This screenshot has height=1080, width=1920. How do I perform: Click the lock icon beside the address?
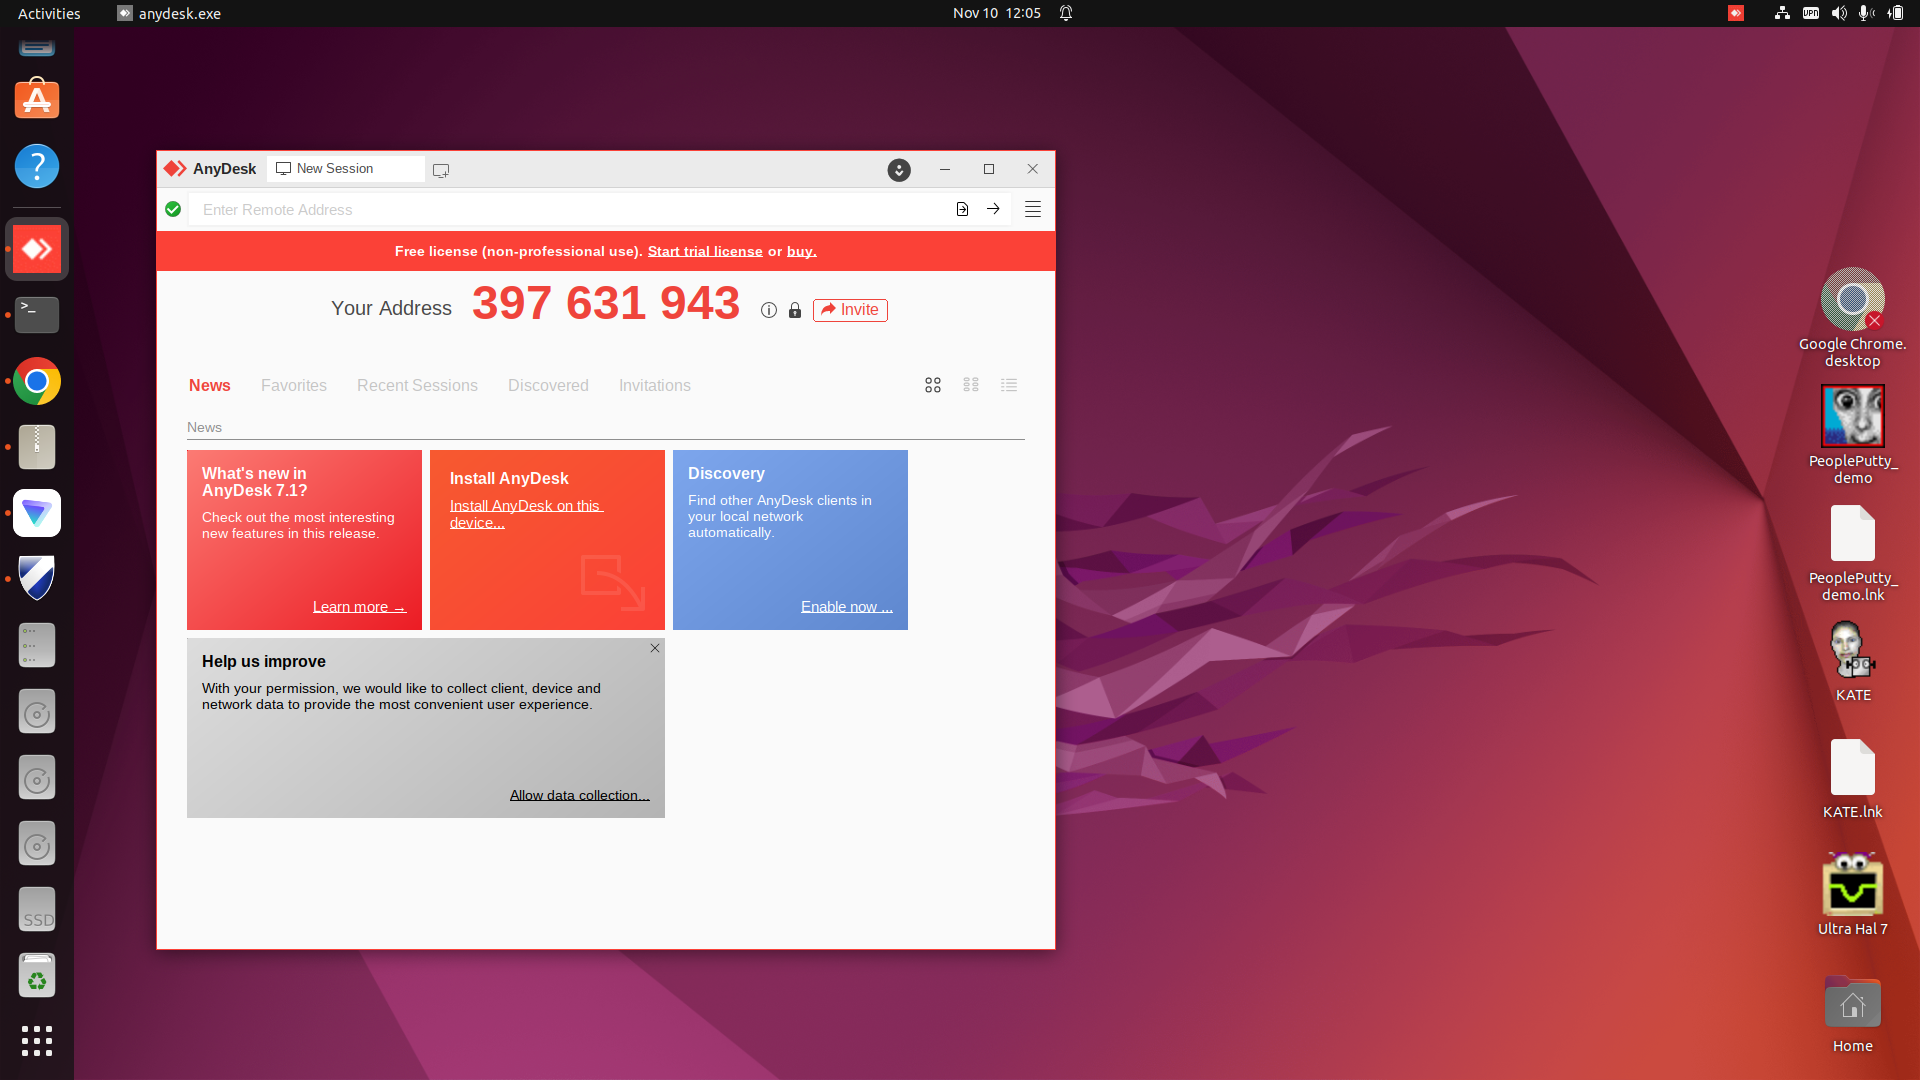[x=795, y=310]
